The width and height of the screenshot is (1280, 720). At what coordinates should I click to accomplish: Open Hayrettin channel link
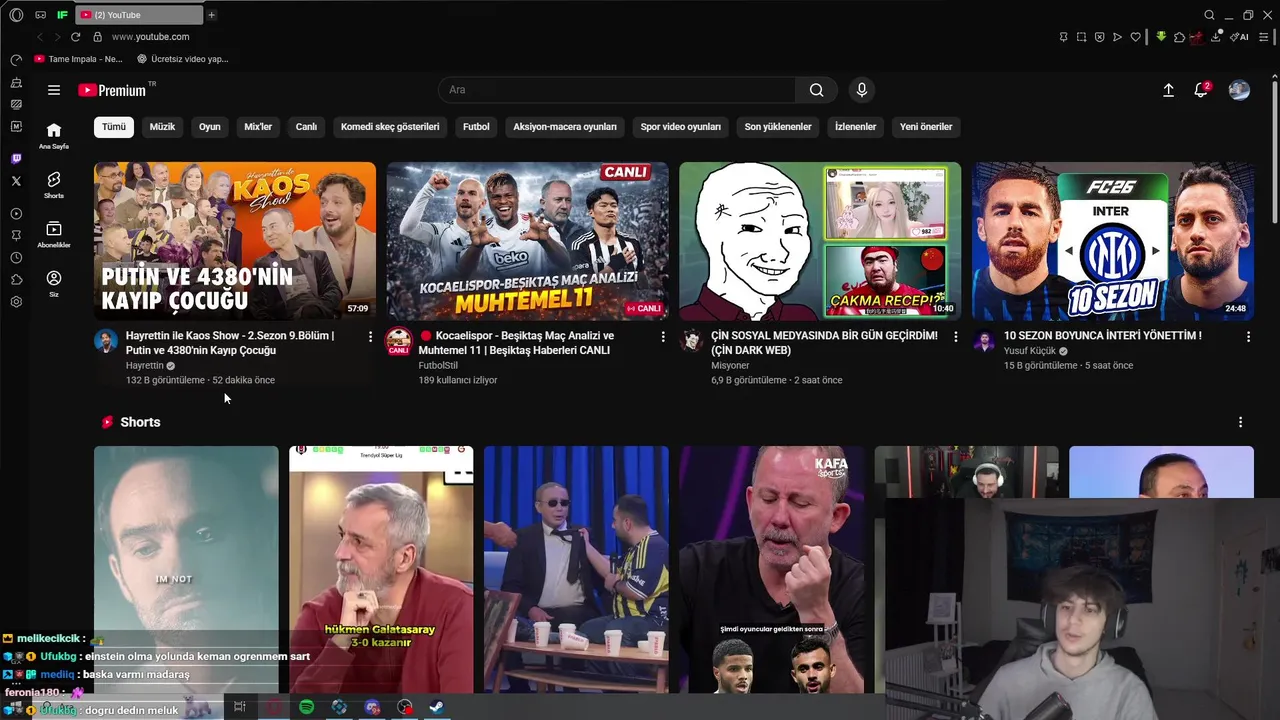click(x=145, y=366)
